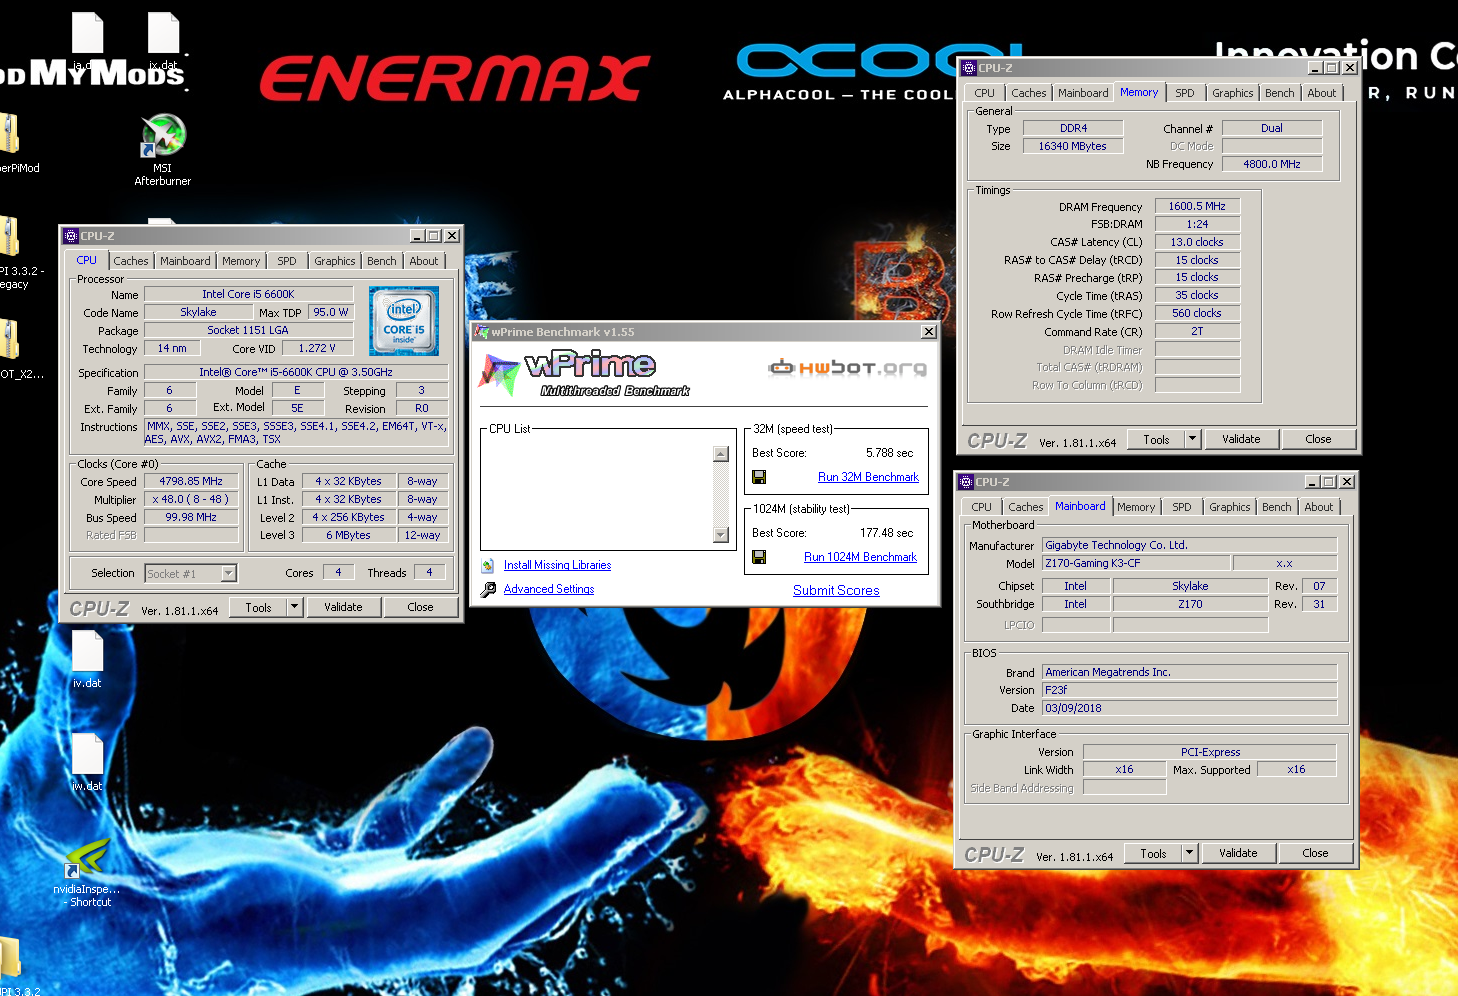Select the iv.dat file icon
This screenshot has height=996, width=1458.
pyautogui.click(x=88, y=651)
